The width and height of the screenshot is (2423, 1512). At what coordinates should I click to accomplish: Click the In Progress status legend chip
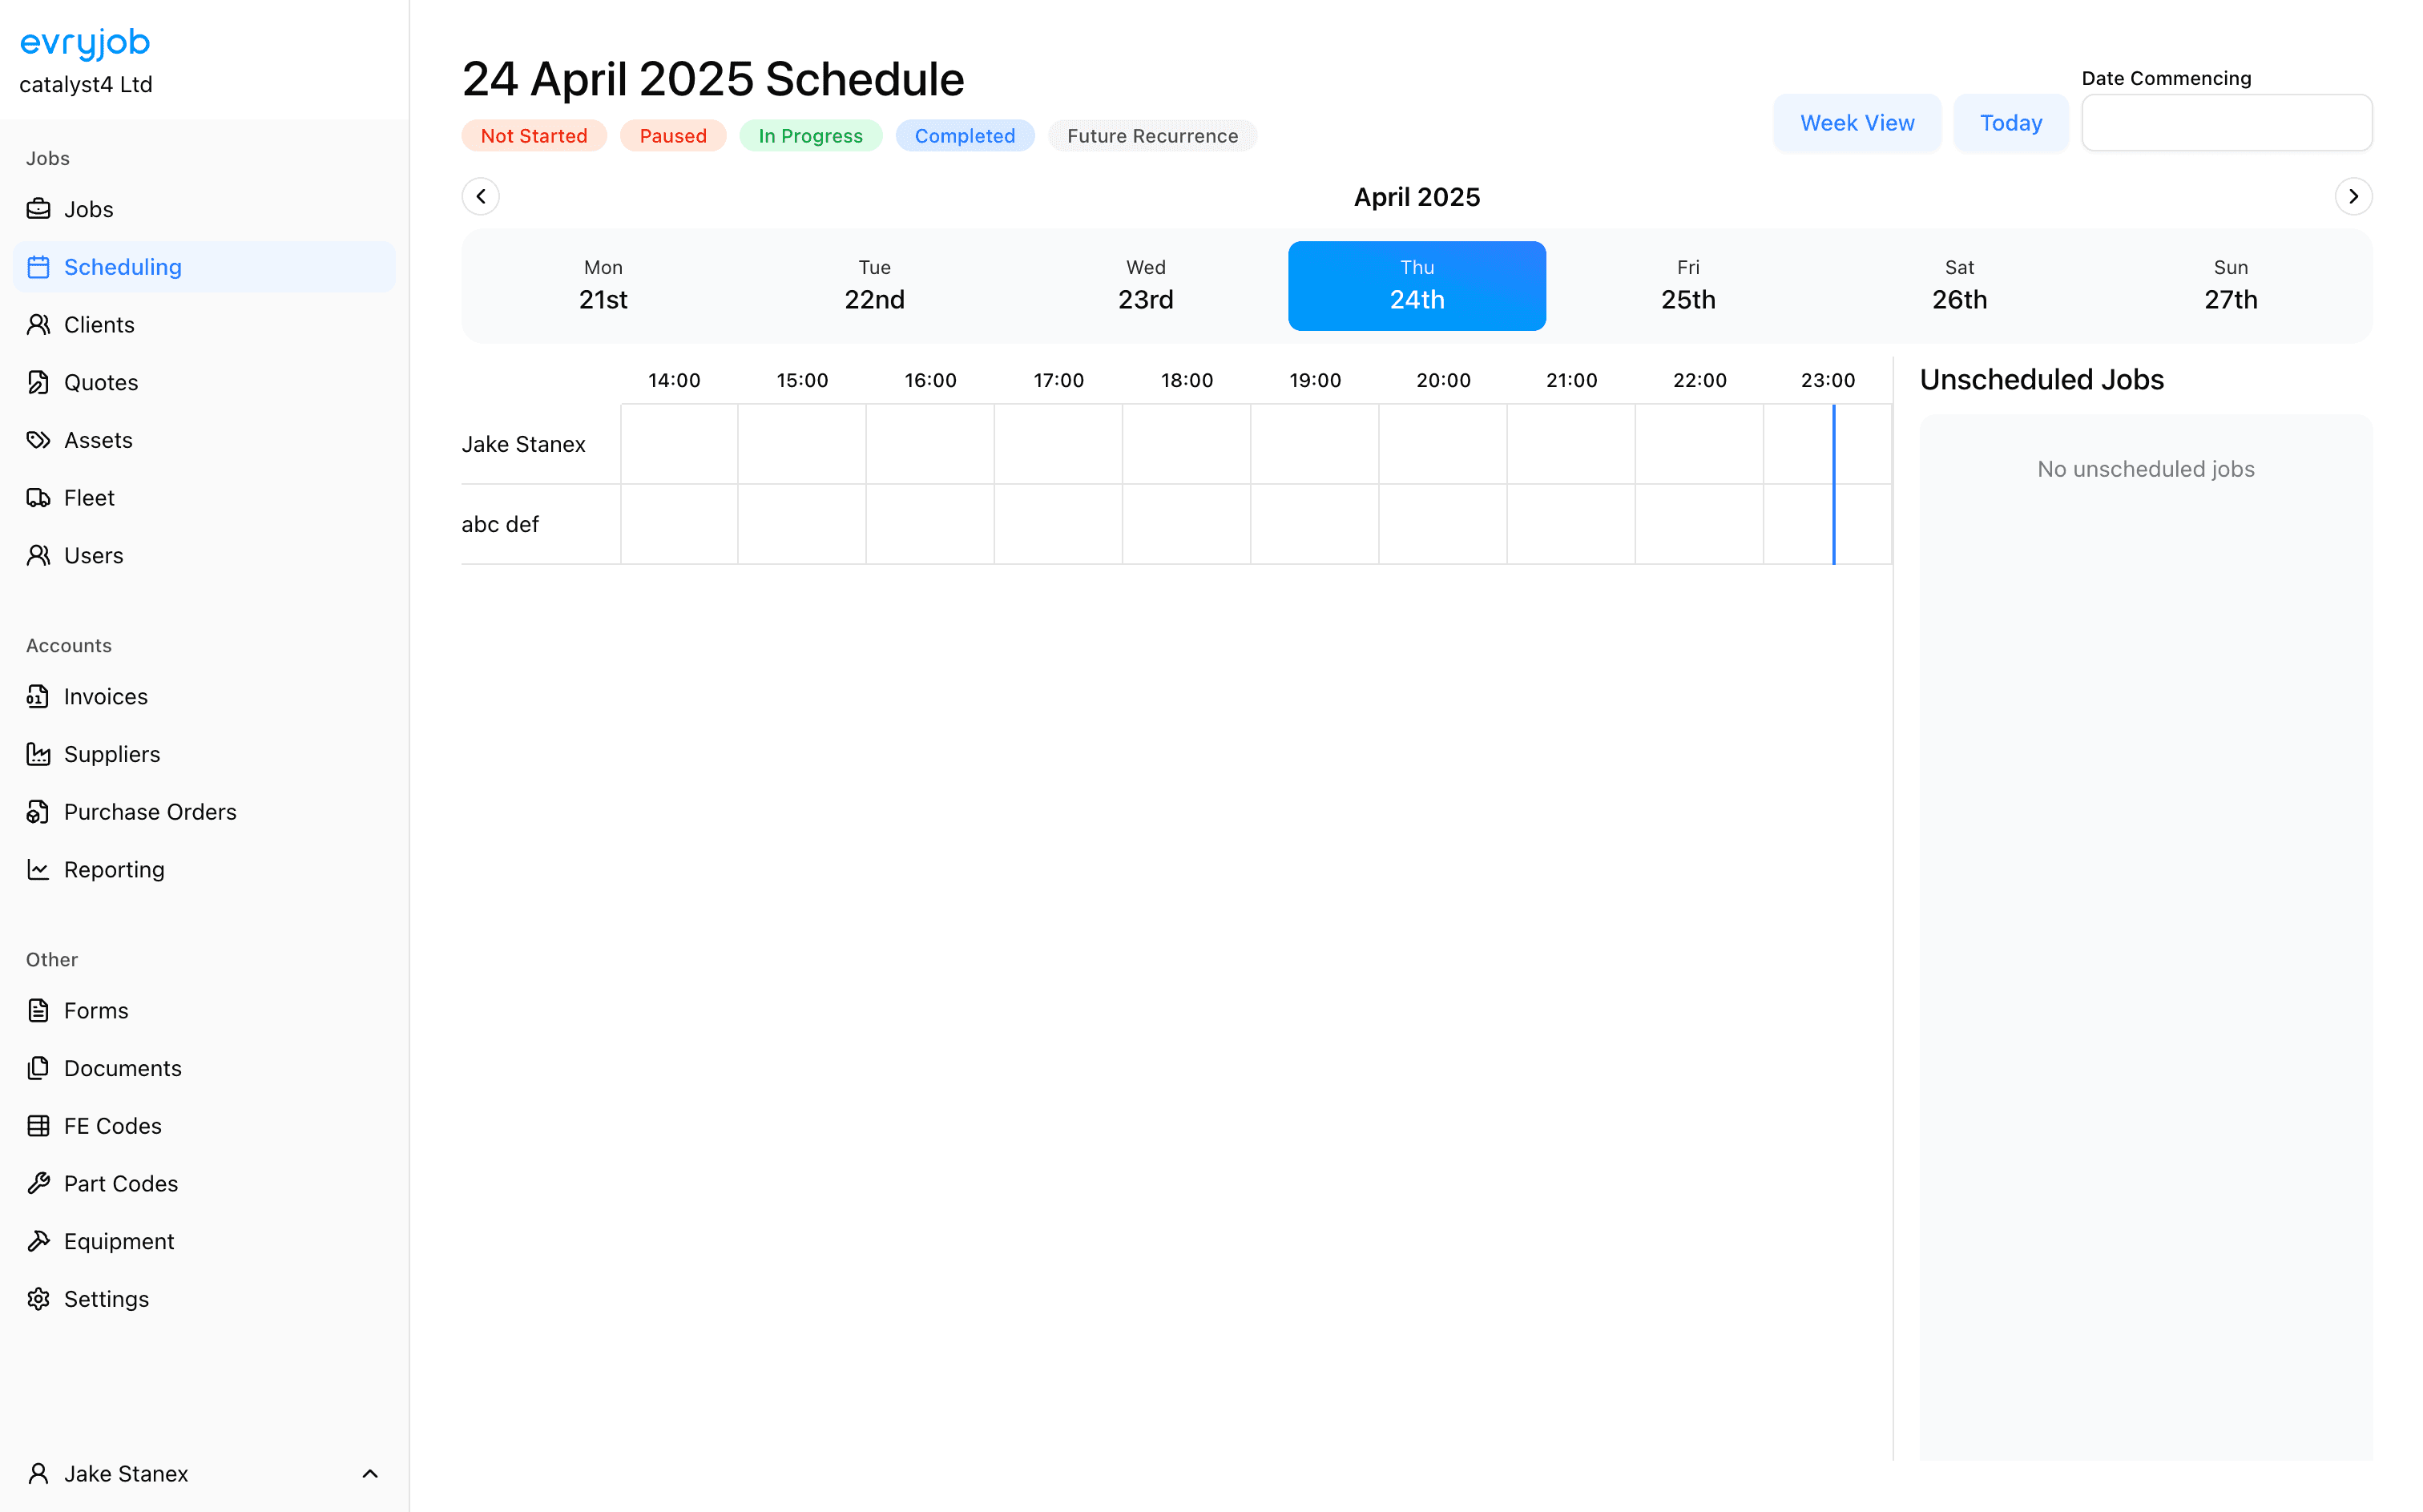pyautogui.click(x=810, y=136)
